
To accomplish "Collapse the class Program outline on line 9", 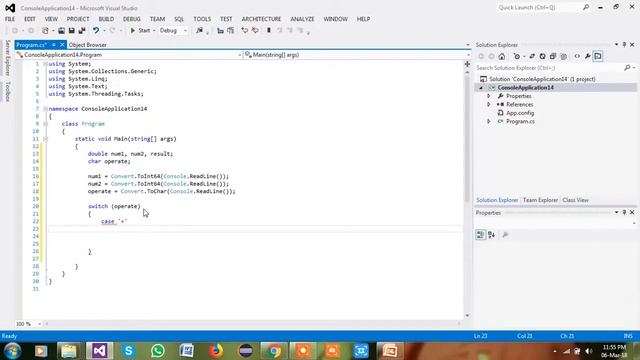I will 45,124.
